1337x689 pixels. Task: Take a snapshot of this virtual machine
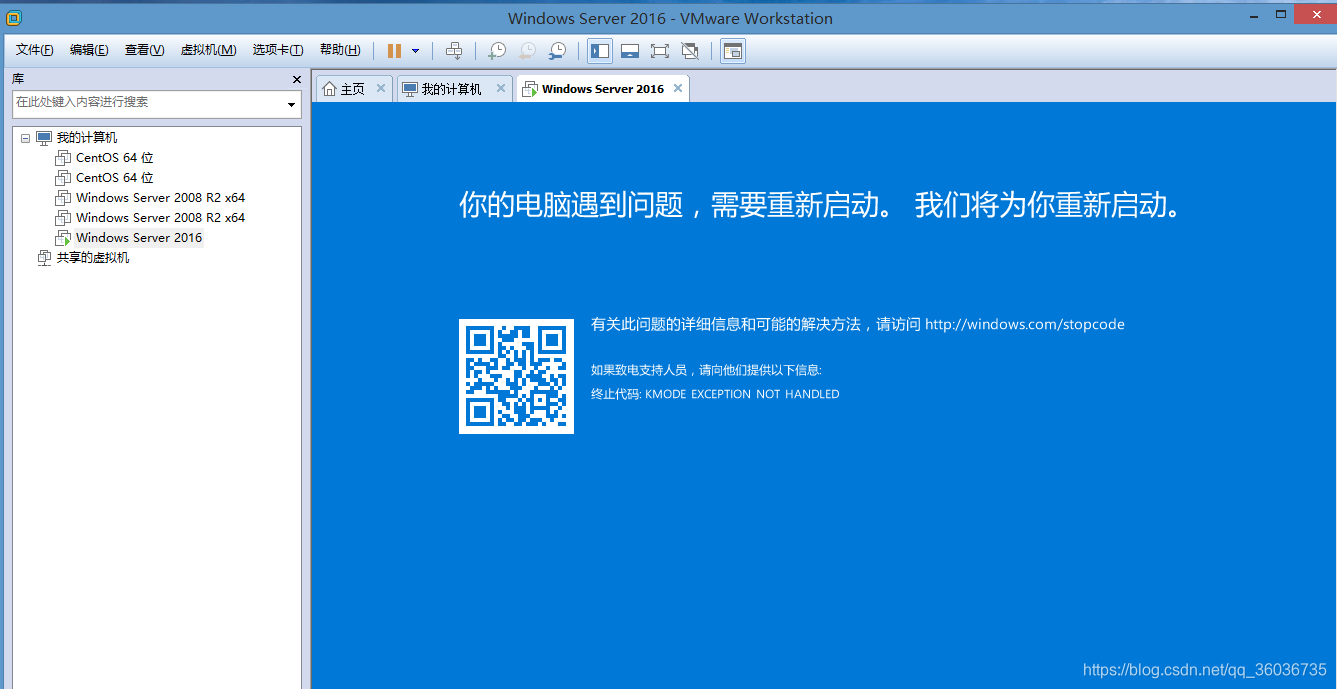pos(497,50)
